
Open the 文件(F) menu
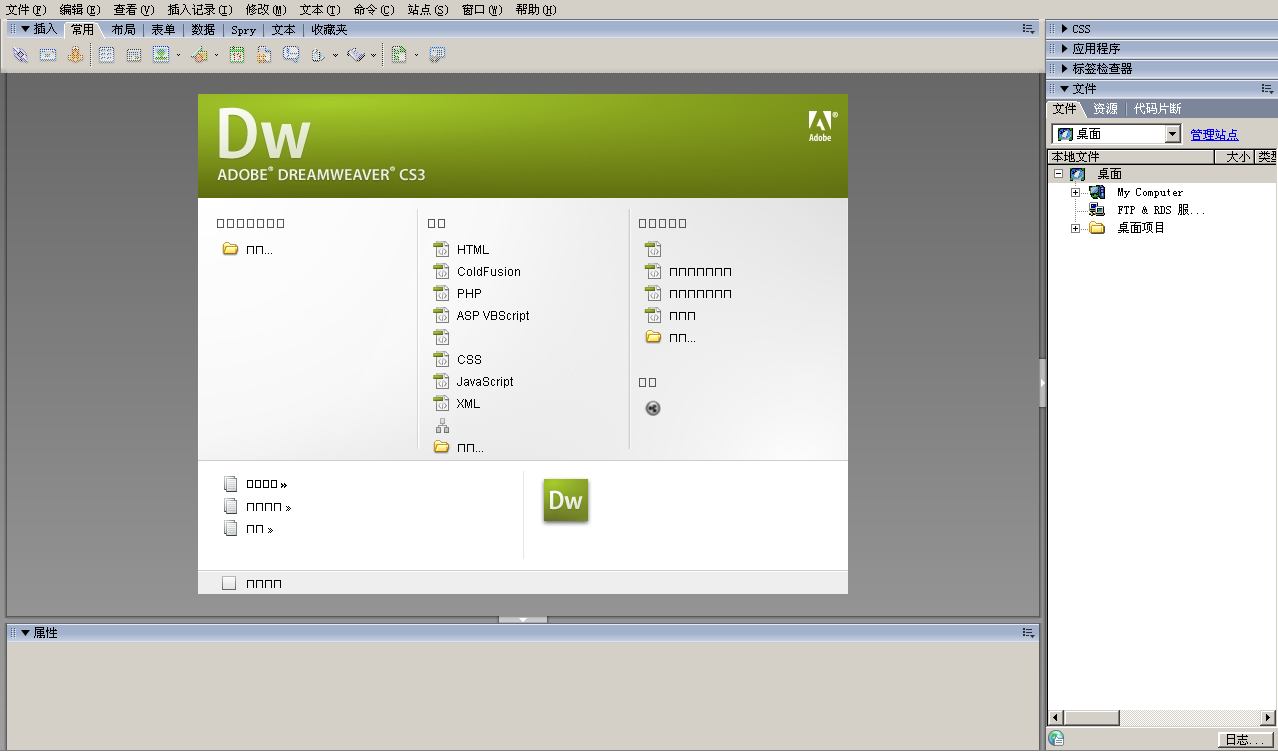[26, 9]
